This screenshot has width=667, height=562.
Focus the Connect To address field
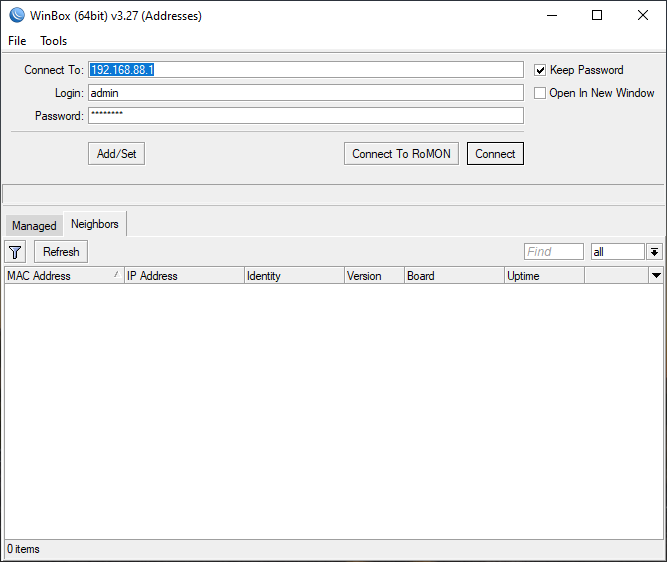click(x=306, y=70)
